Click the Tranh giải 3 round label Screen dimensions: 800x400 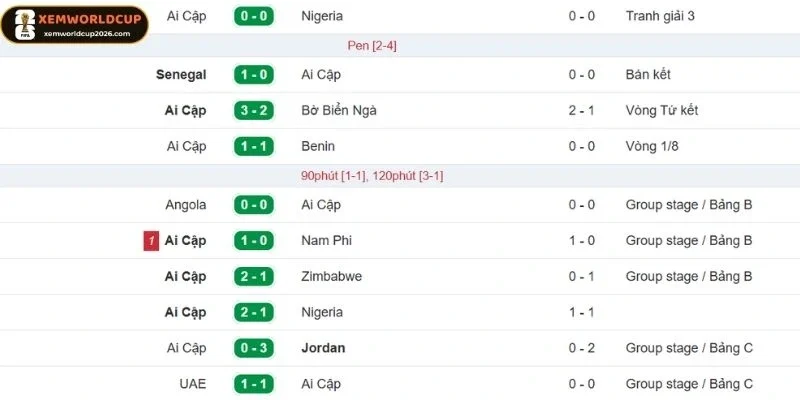tap(660, 16)
